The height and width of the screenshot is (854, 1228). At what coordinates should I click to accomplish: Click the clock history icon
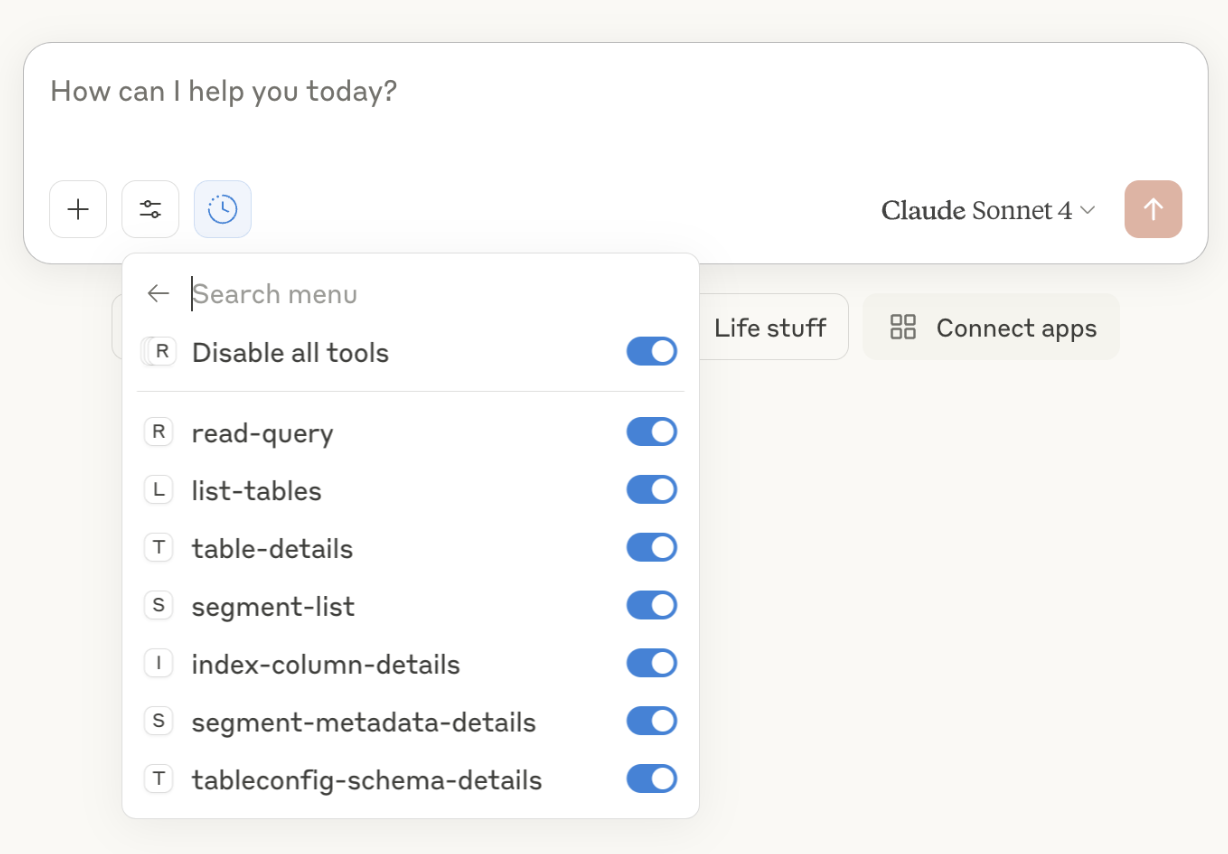(x=222, y=209)
